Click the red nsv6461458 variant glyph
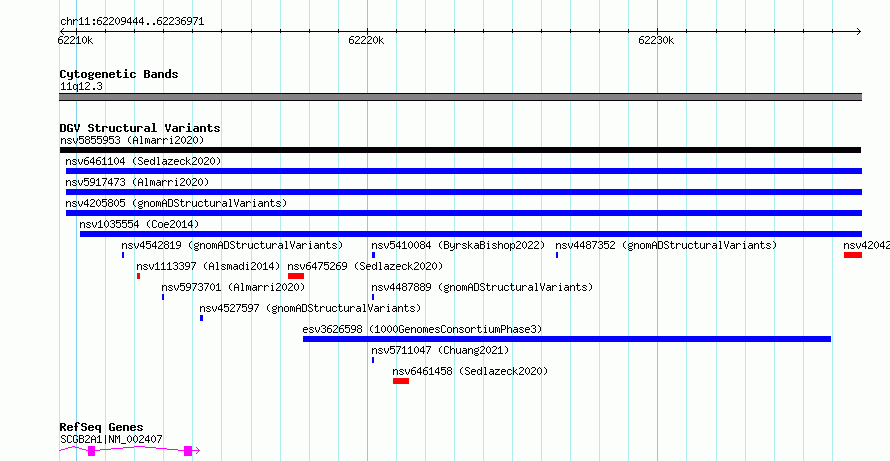 [401, 381]
